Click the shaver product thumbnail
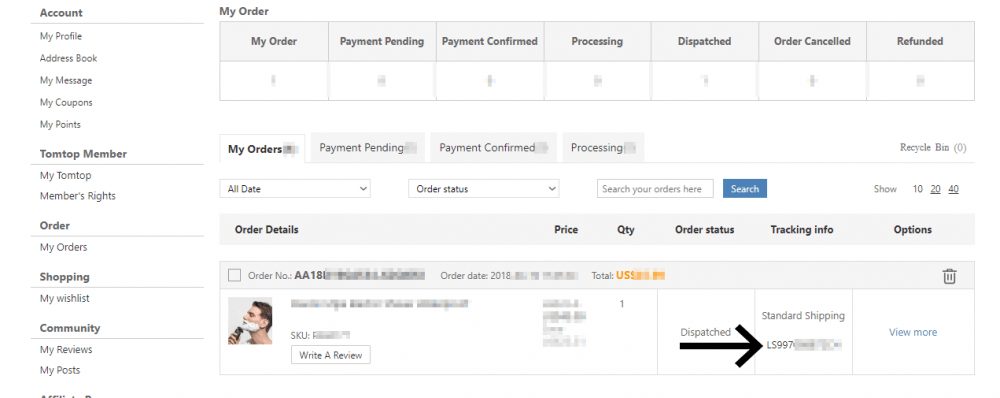This screenshot has width=1000, height=398. click(250, 321)
